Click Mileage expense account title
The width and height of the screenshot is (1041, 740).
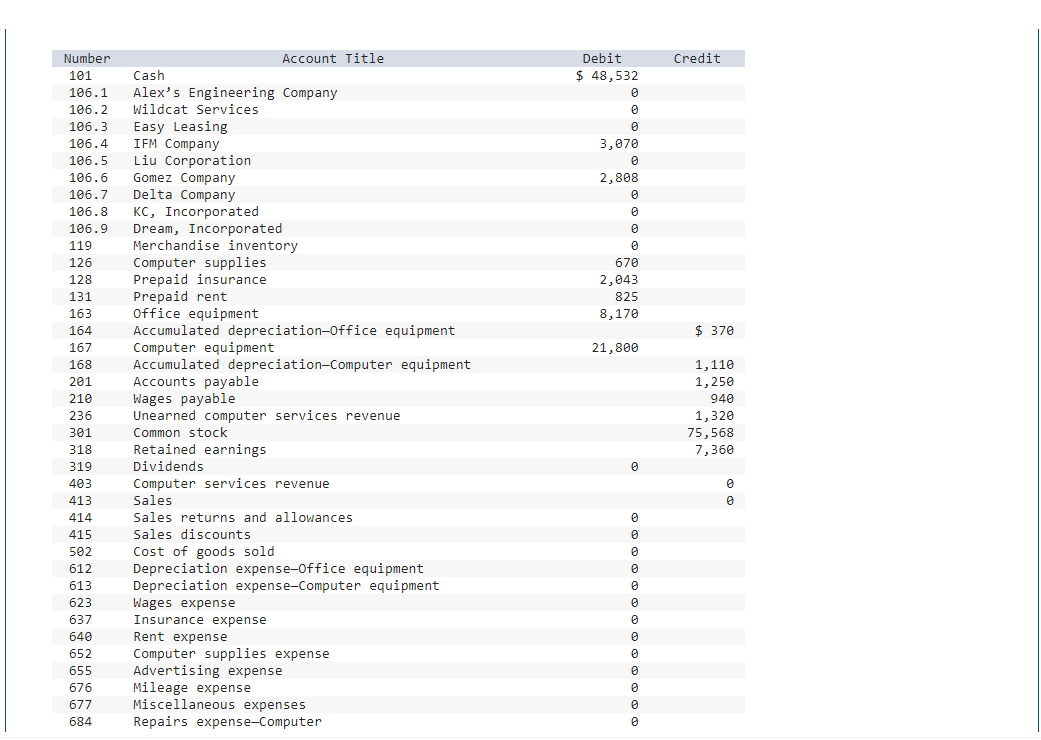click(192, 688)
